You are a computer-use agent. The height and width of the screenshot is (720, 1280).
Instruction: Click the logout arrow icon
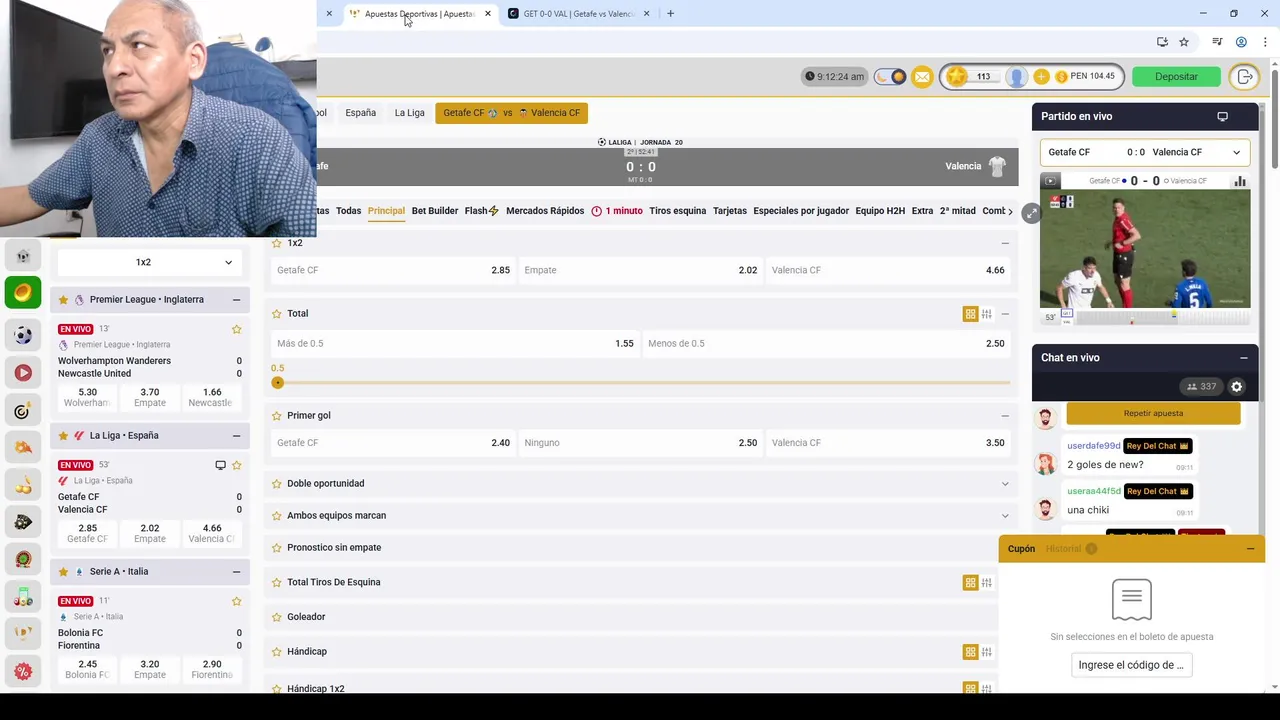coord(1244,77)
